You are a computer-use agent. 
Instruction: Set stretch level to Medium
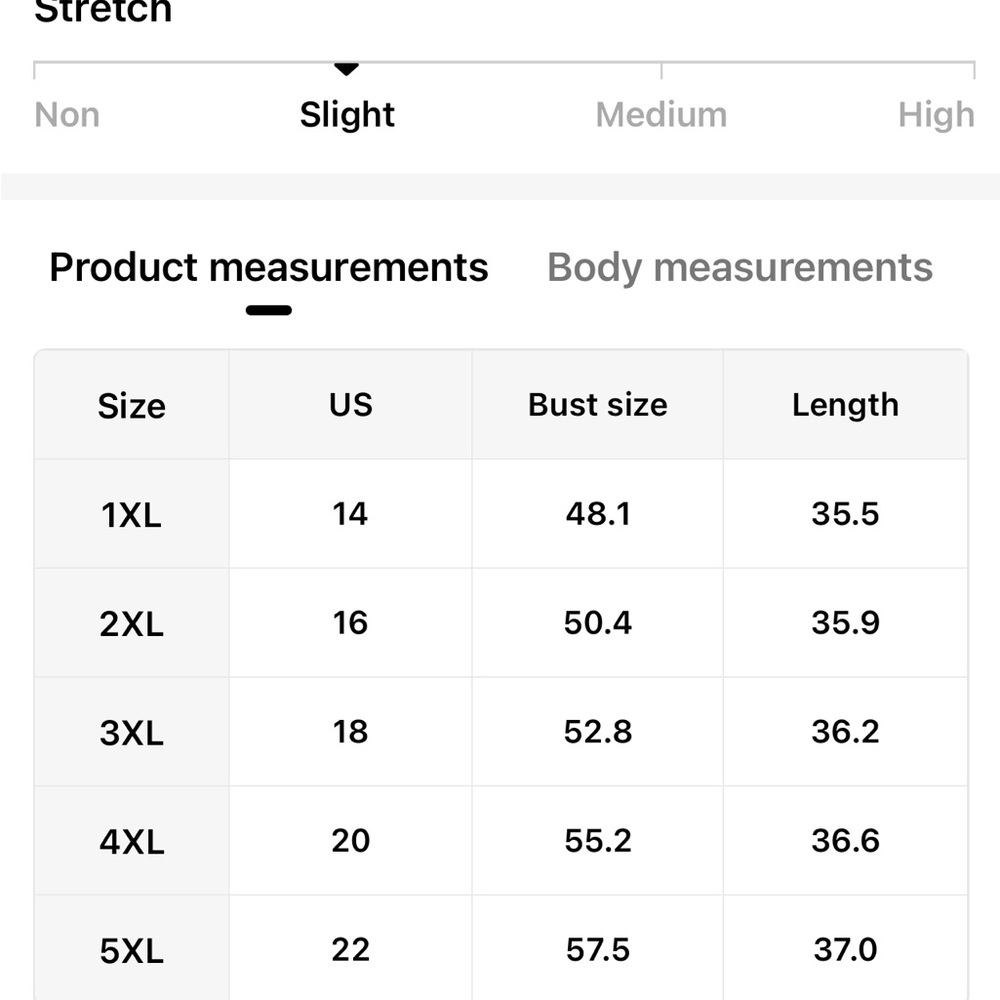660,114
